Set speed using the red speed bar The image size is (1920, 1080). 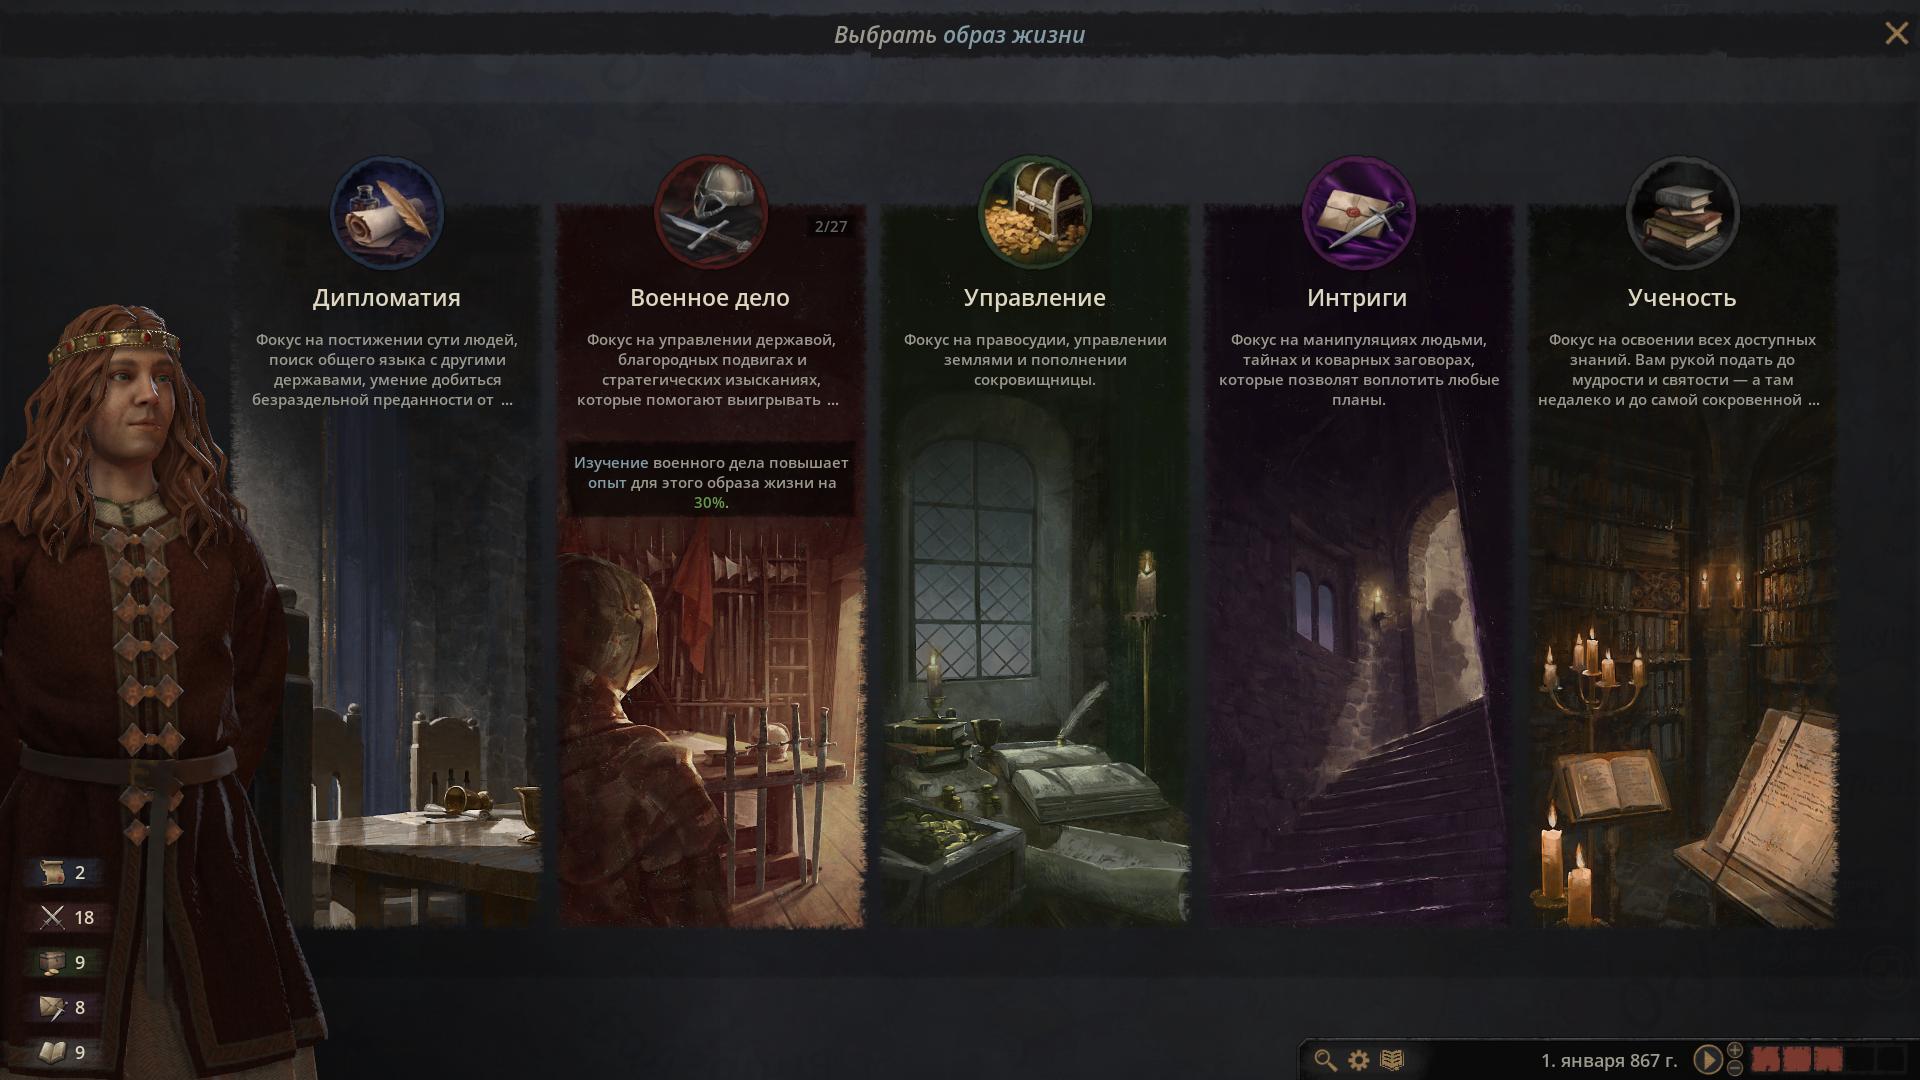click(1828, 1059)
